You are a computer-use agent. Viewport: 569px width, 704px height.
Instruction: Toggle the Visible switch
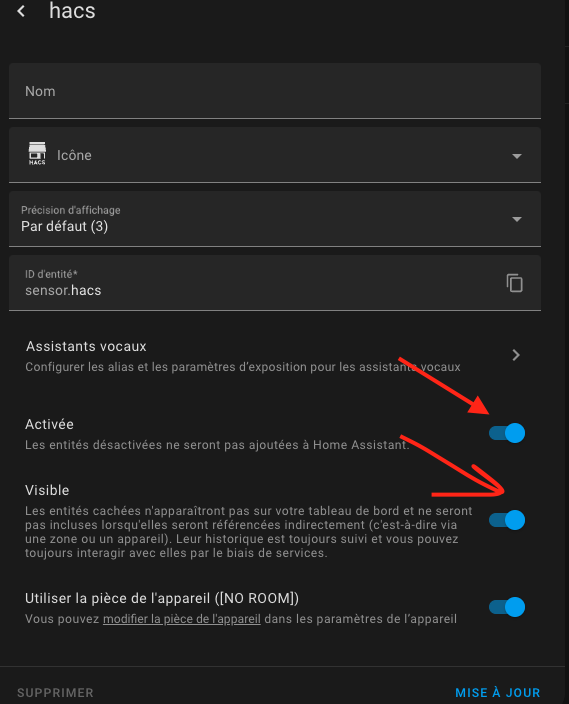(x=507, y=520)
